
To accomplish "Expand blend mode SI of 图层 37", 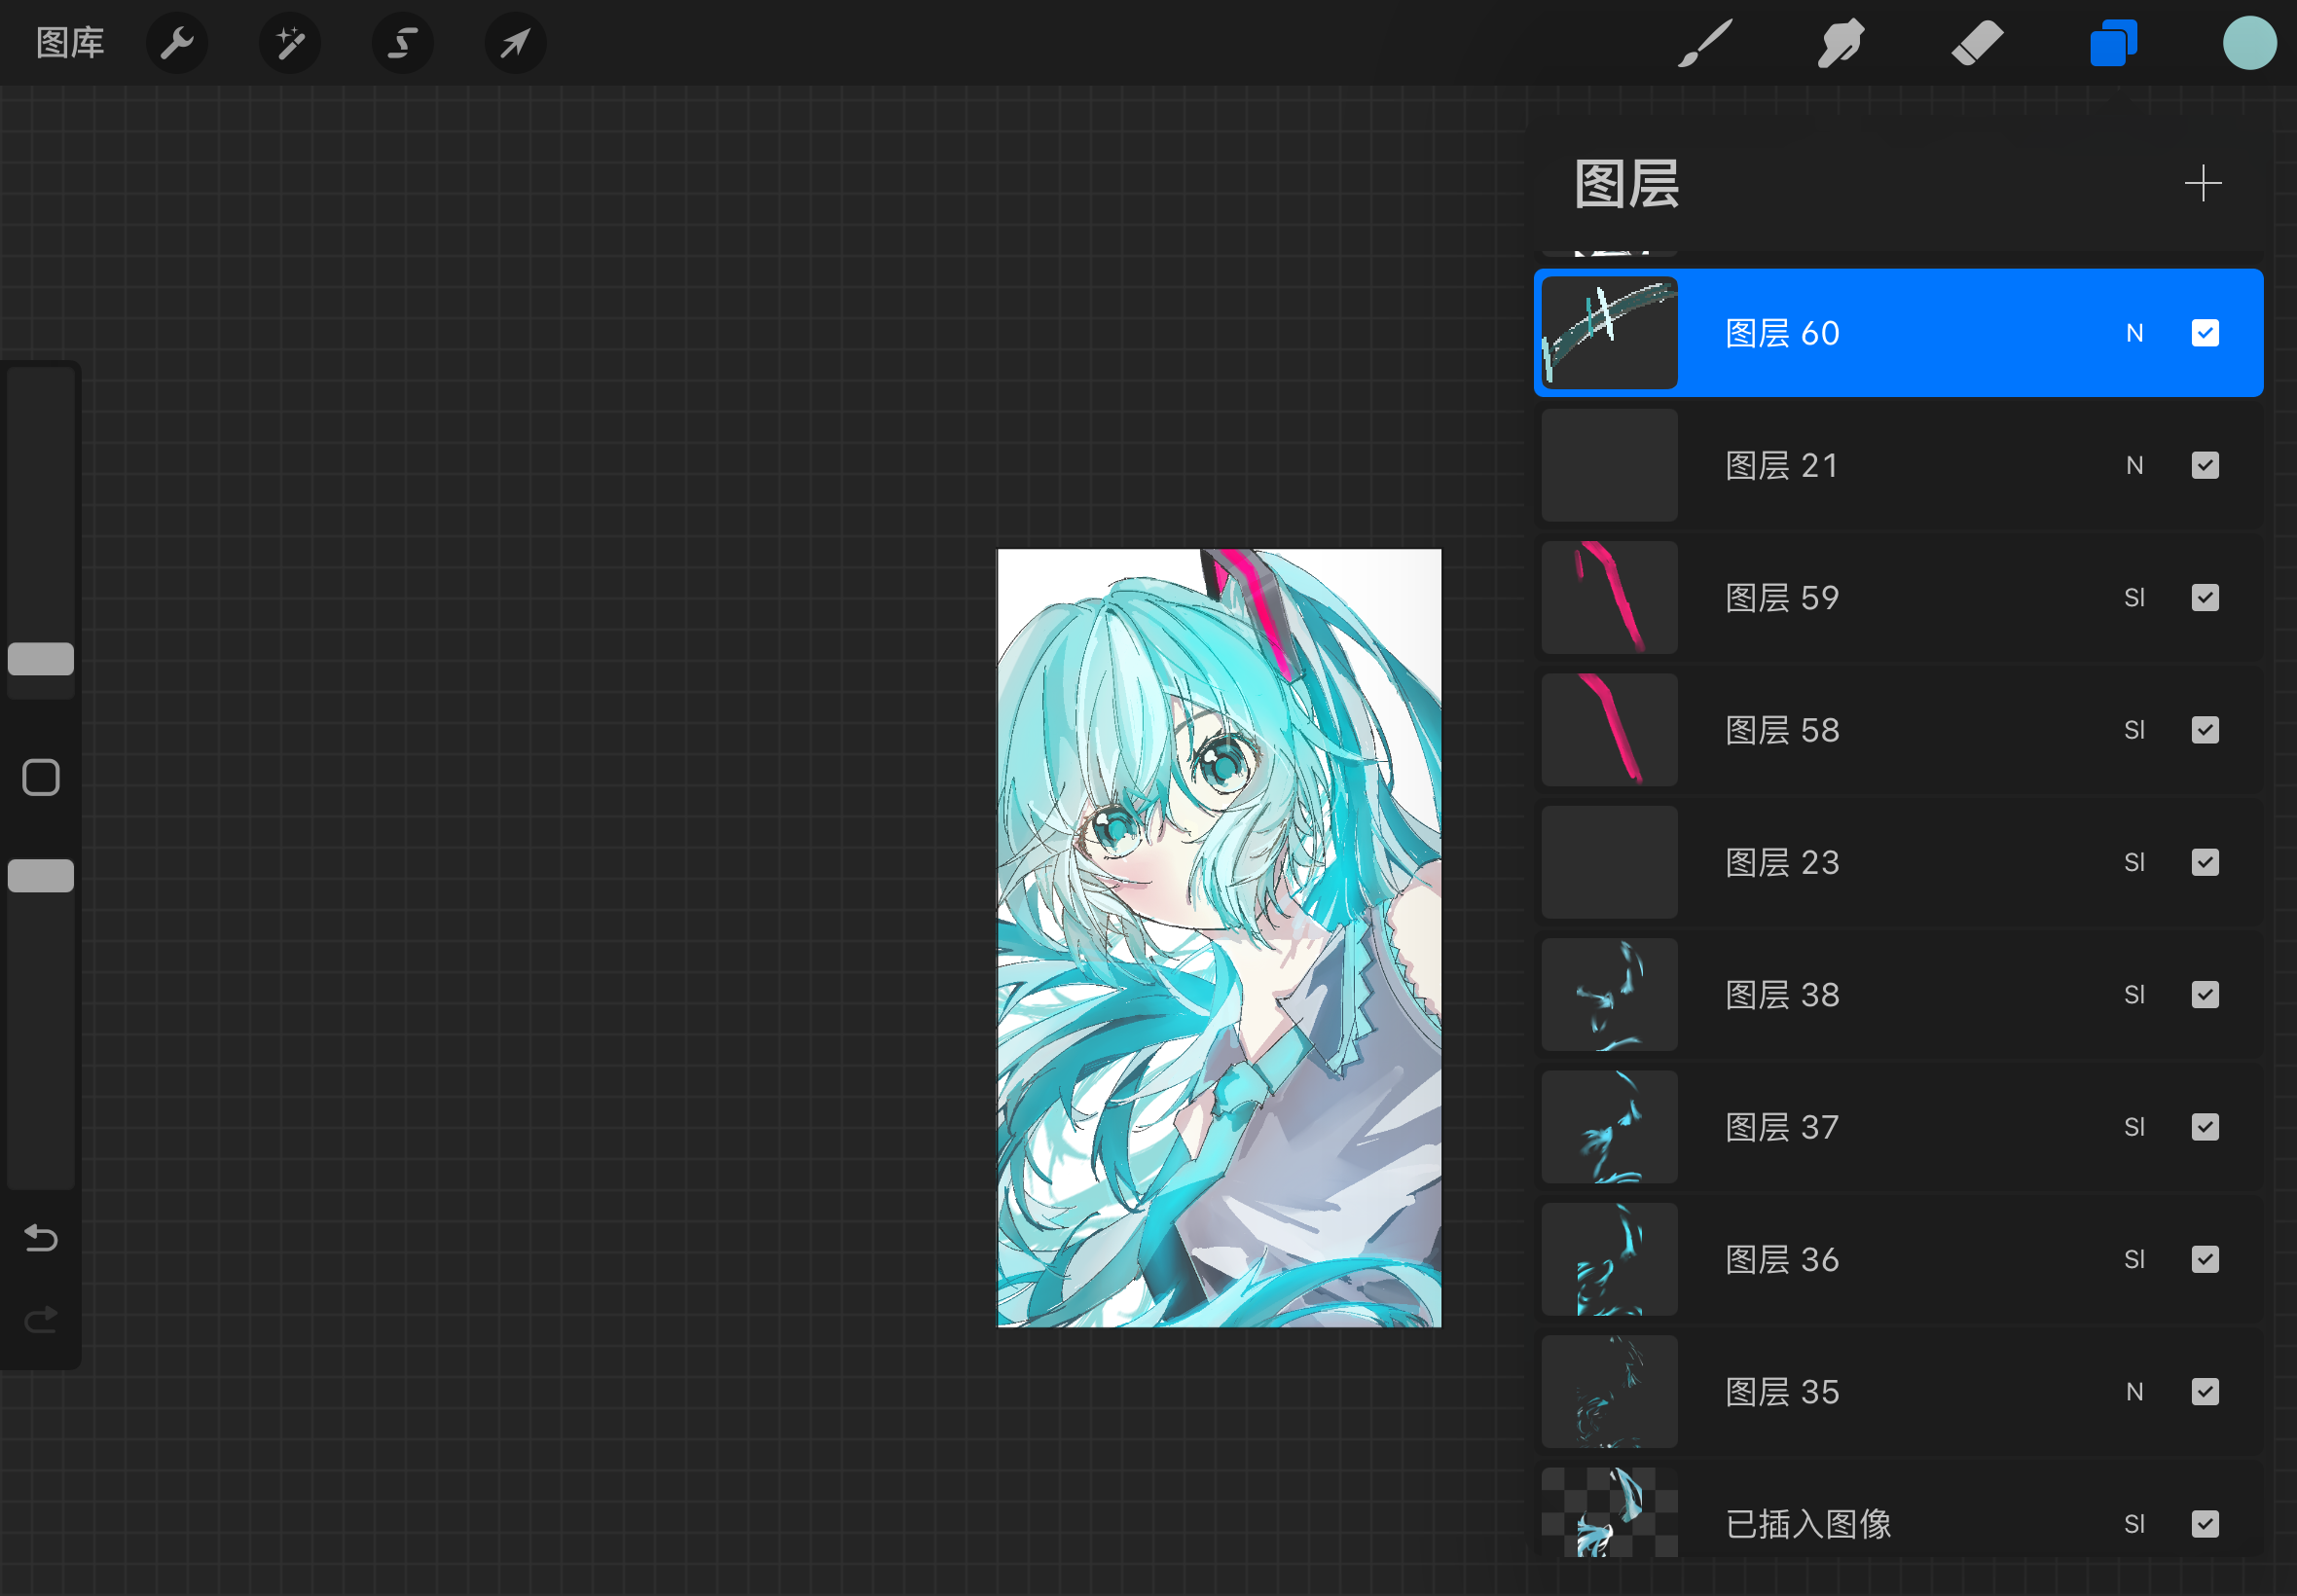I will (x=2134, y=1127).
